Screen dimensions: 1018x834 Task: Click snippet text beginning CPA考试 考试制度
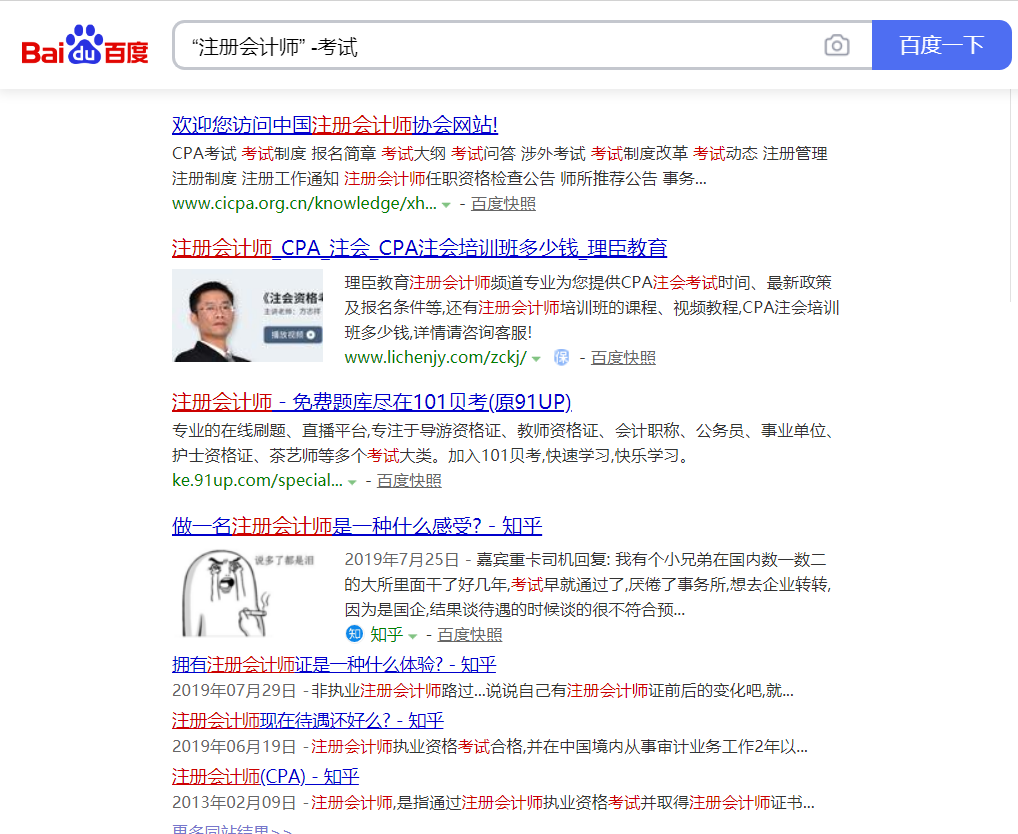coord(500,166)
